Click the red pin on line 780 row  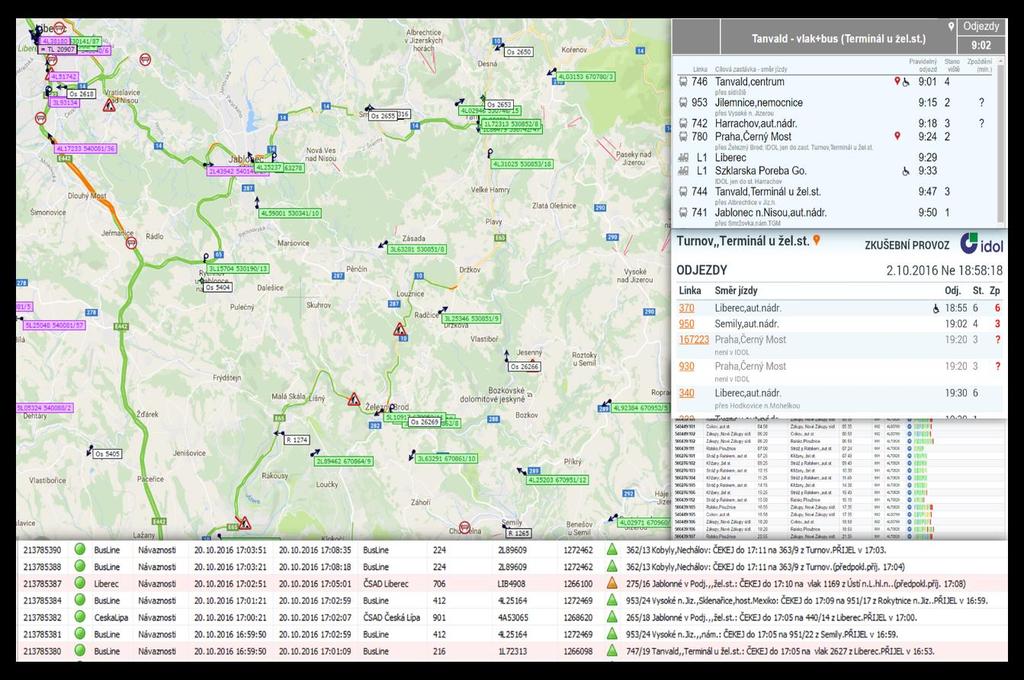(897, 136)
